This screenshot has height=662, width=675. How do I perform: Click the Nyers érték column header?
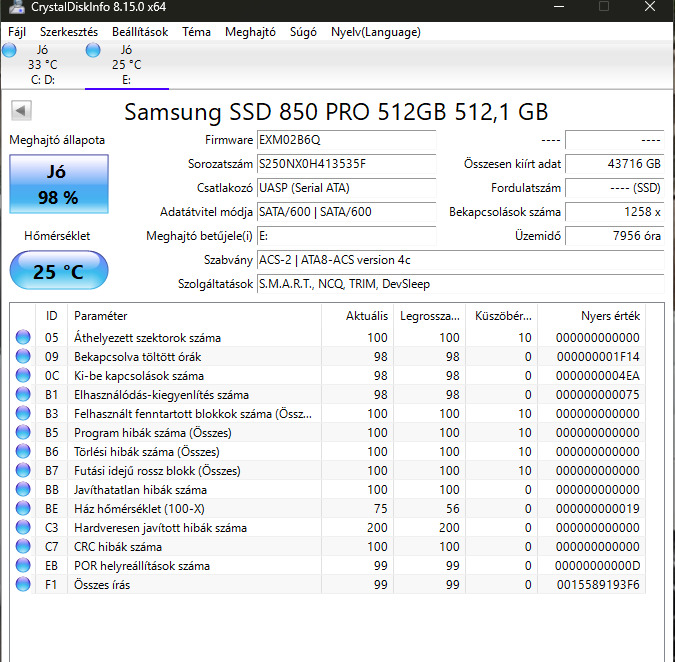[591, 316]
